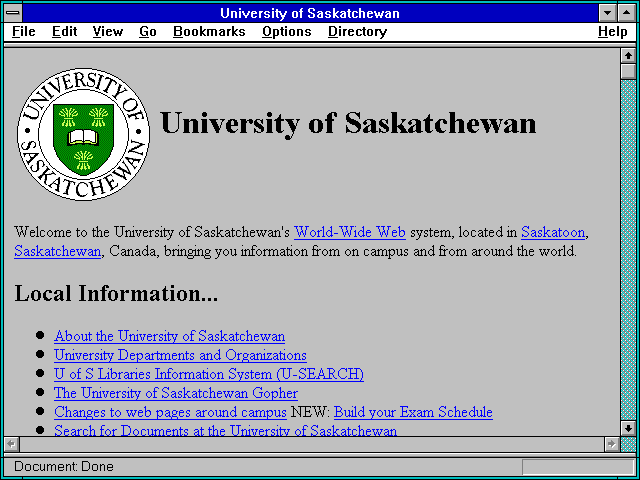Click Build your Exam Schedule link
This screenshot has height=480, width=640.
413,412
